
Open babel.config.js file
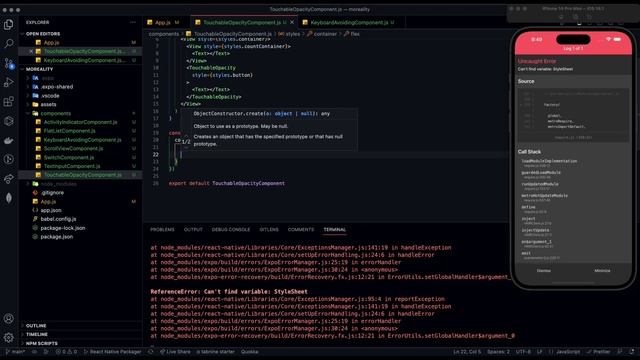58,219
